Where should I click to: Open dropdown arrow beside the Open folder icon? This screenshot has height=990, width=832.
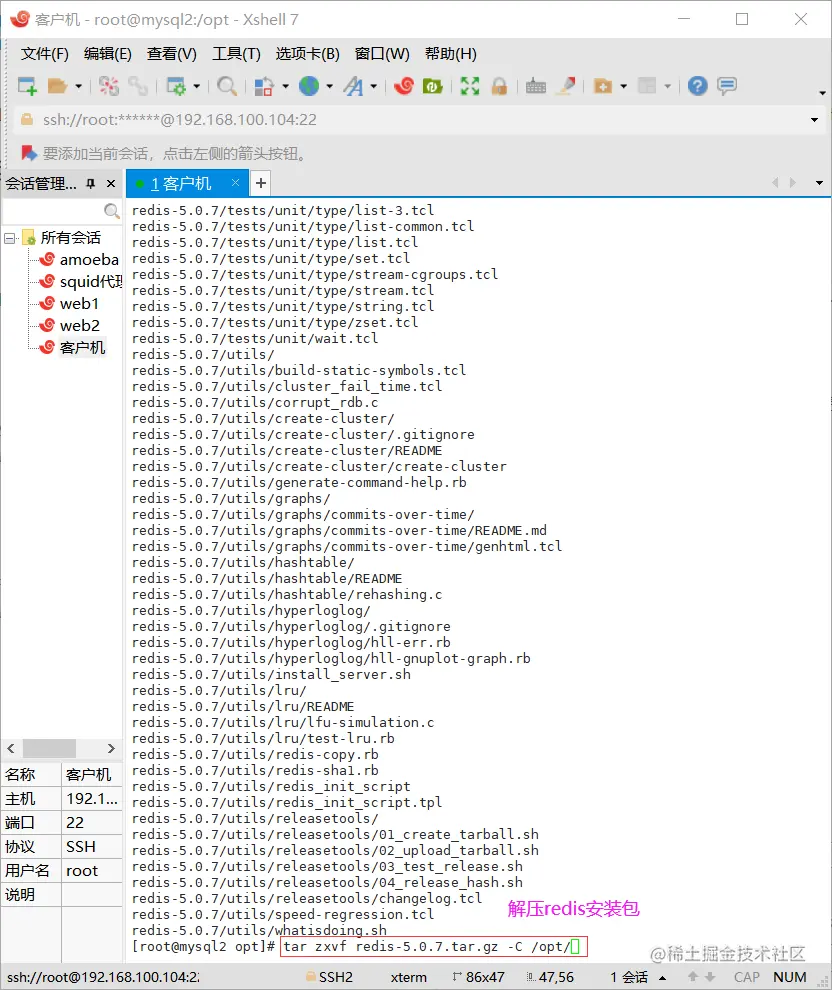[78, 86]
